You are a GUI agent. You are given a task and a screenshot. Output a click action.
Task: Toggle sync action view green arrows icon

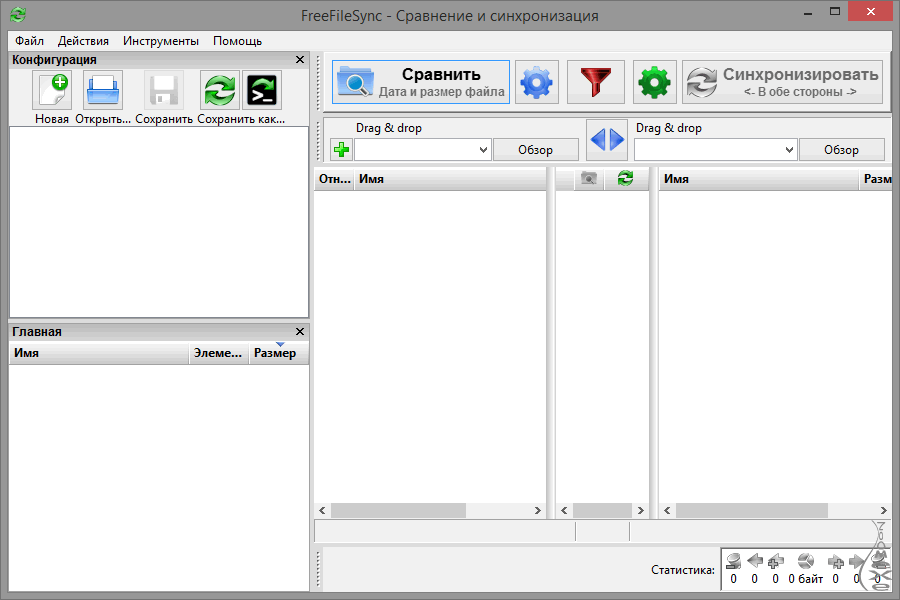(x=625, y=179)
